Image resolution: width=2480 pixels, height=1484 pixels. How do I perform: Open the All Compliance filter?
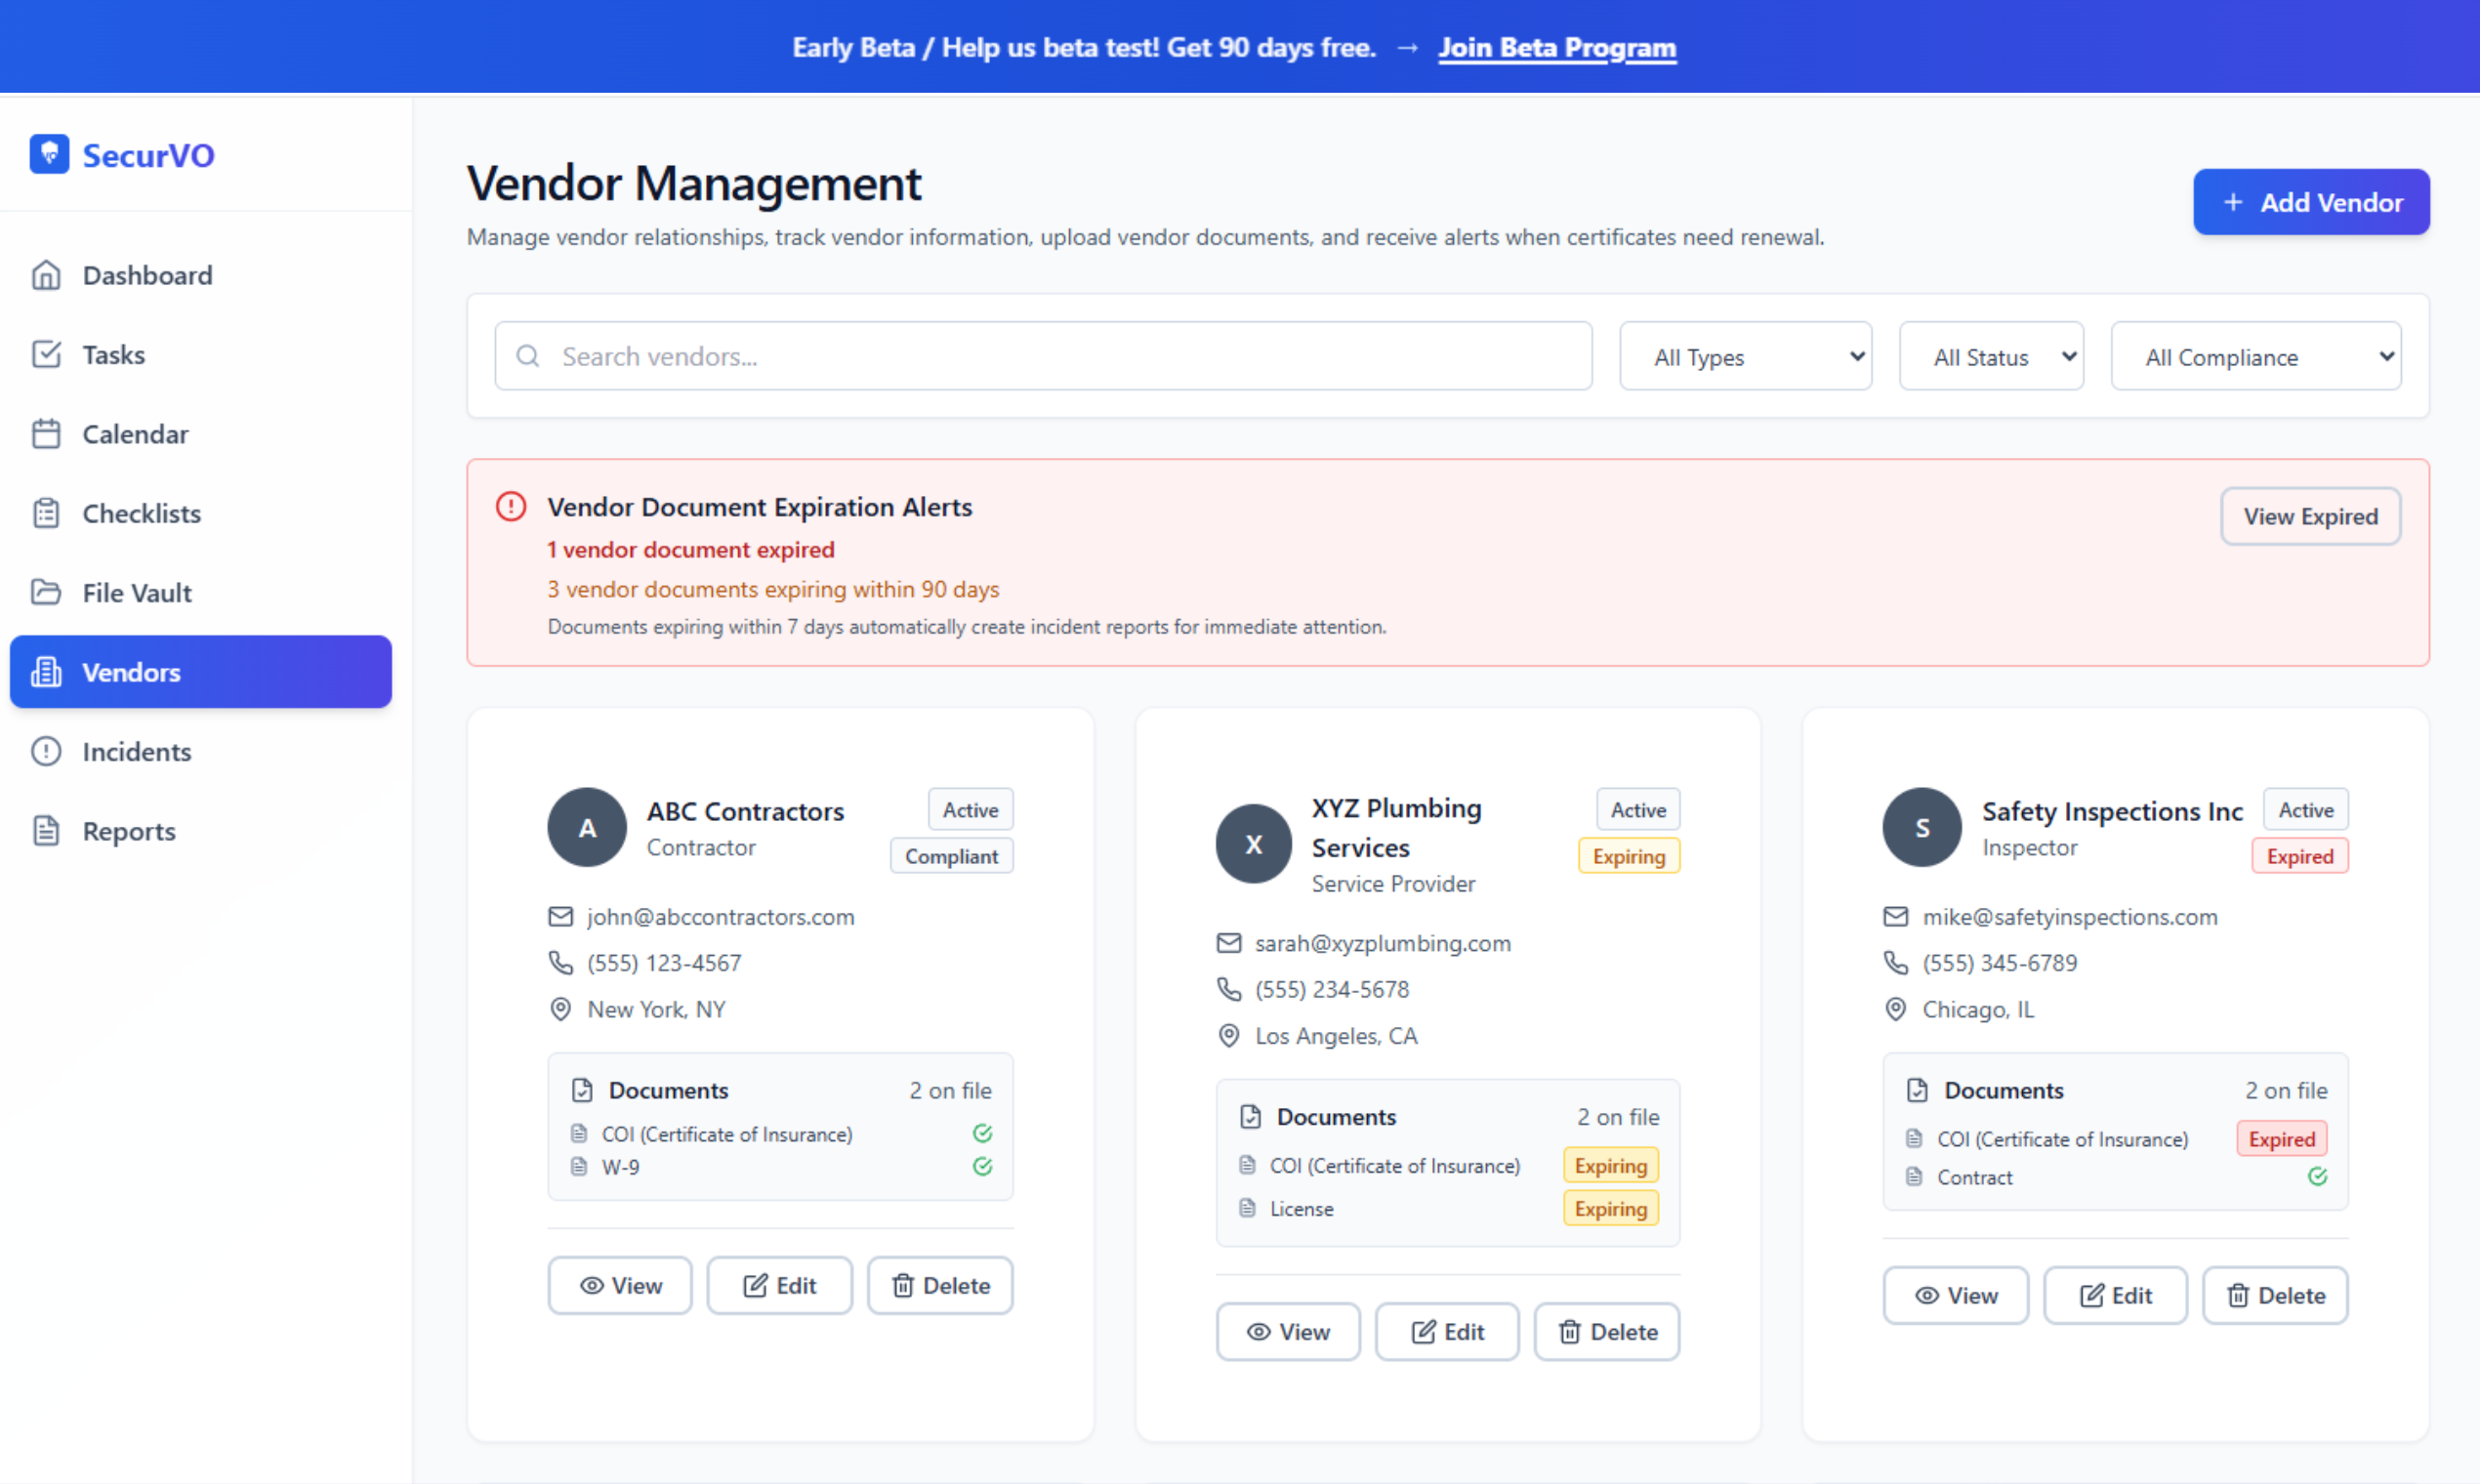(x=2256, y=355)
